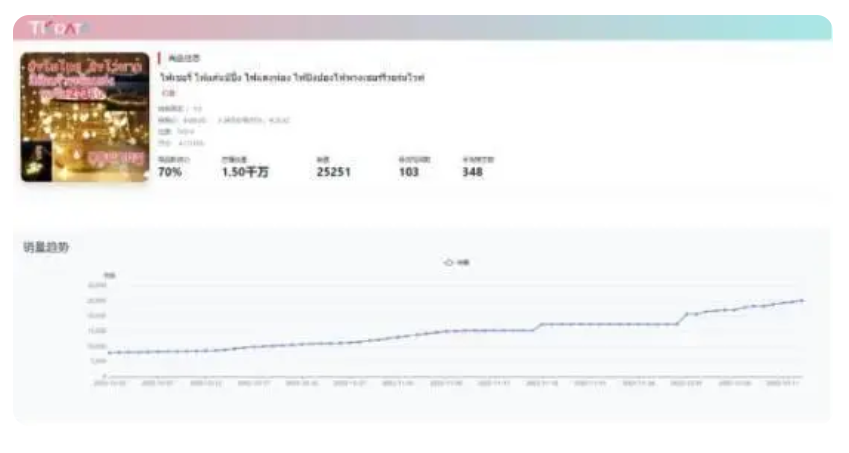Open the Thai product title link
The height and width of the screenshot is (453, 849).
click(x=292, y=78)
